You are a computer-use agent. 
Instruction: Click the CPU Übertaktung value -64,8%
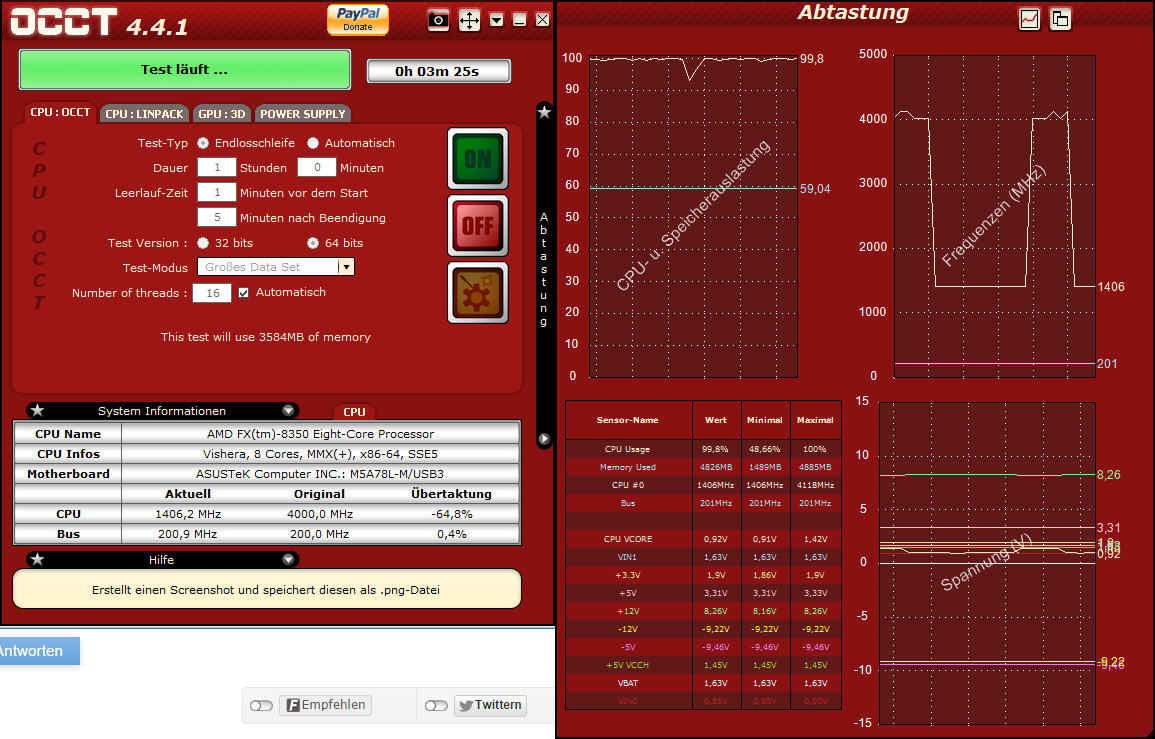pos(452,514)
